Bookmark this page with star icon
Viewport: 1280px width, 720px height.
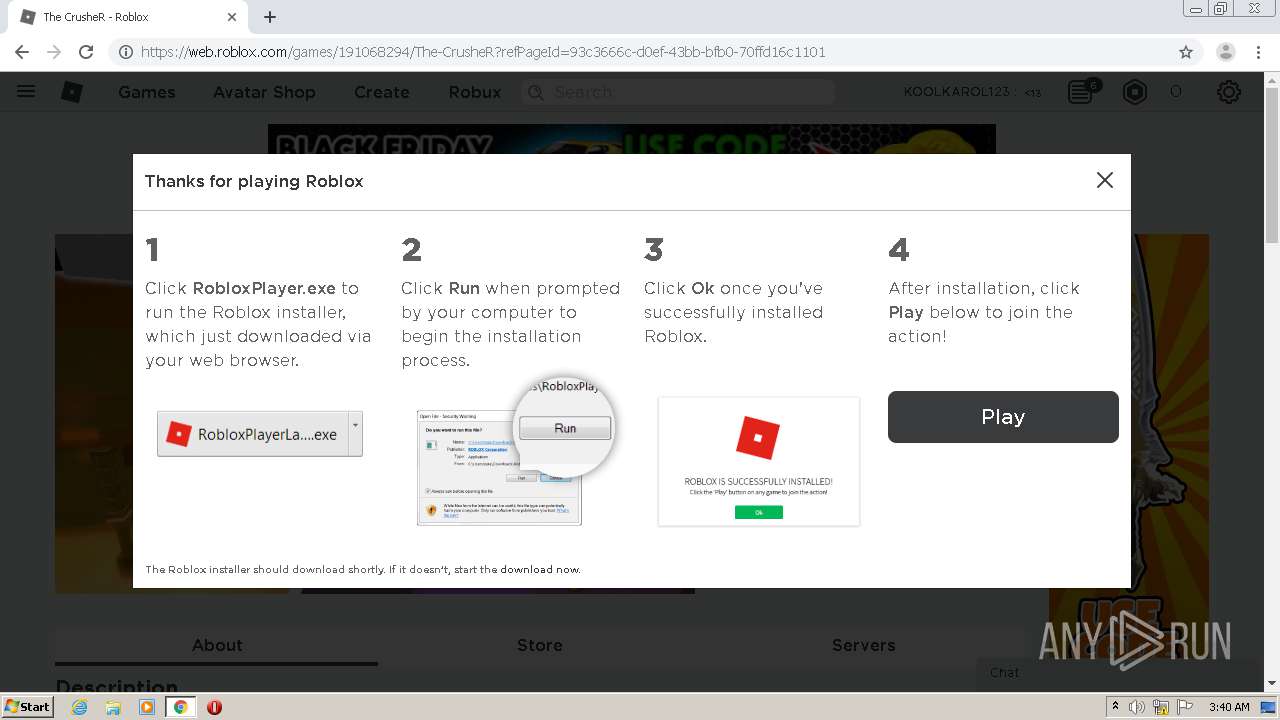pyautogui.click(x=1186, y=52)
